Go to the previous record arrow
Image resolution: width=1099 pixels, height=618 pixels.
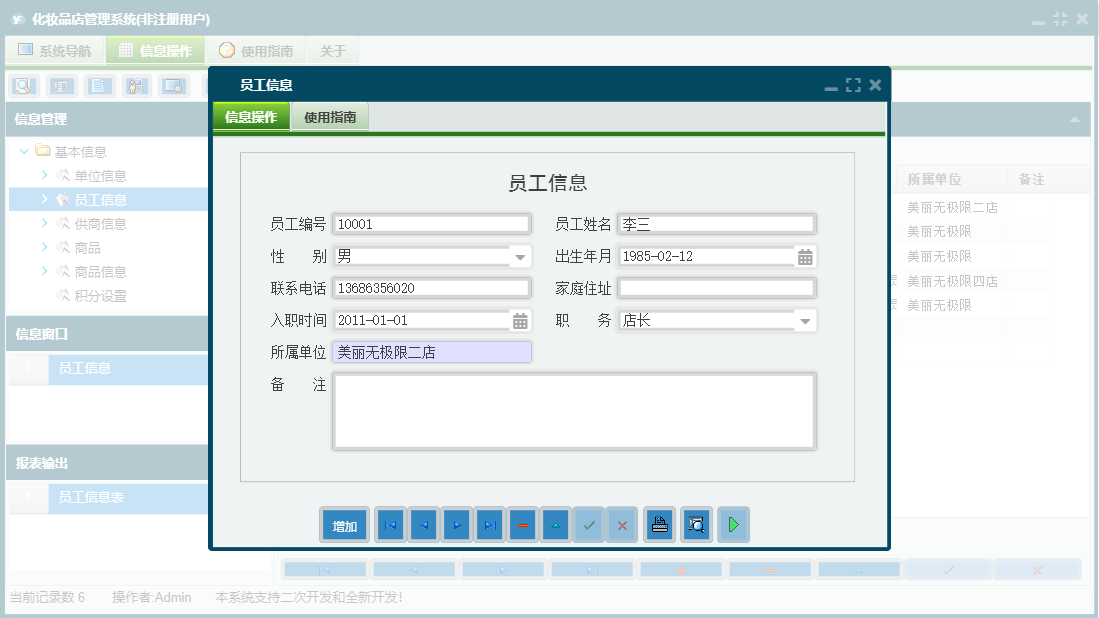pos(423,524)
